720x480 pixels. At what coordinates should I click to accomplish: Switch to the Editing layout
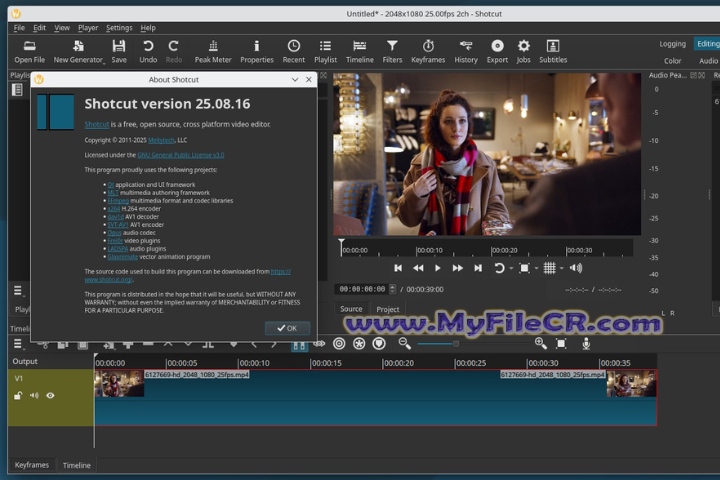pyautogui.click(x=707, y=44)
